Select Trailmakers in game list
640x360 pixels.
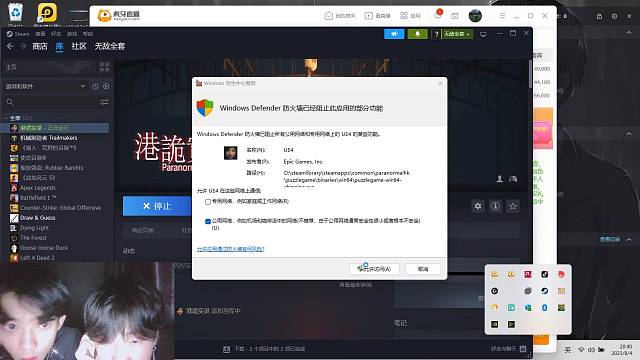coord(55,138)
